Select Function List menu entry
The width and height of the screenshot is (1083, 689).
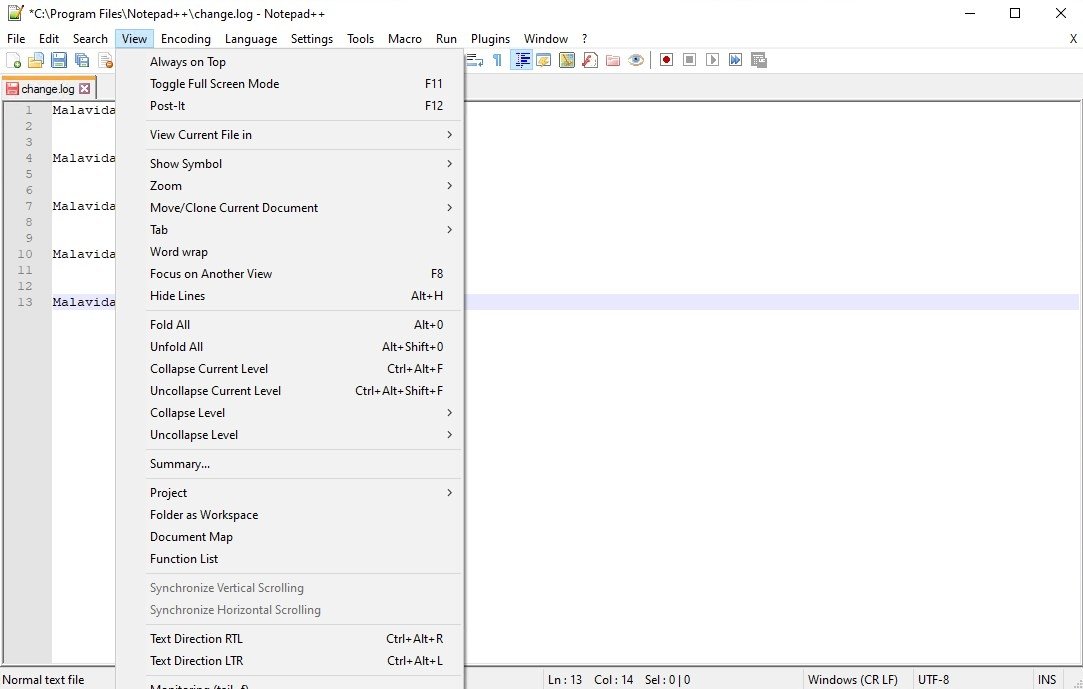point(289,559)
